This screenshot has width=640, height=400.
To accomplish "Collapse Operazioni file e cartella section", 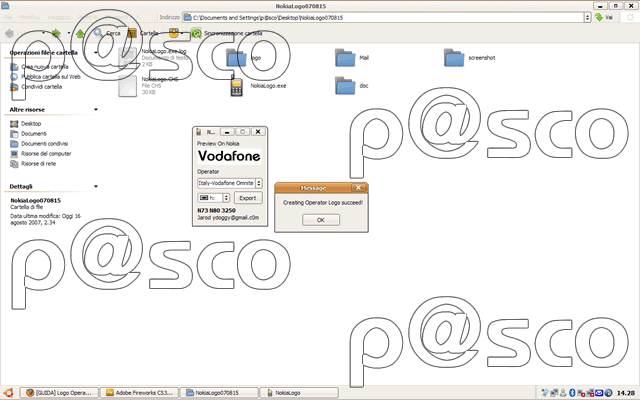I will (x=96, y=53).
